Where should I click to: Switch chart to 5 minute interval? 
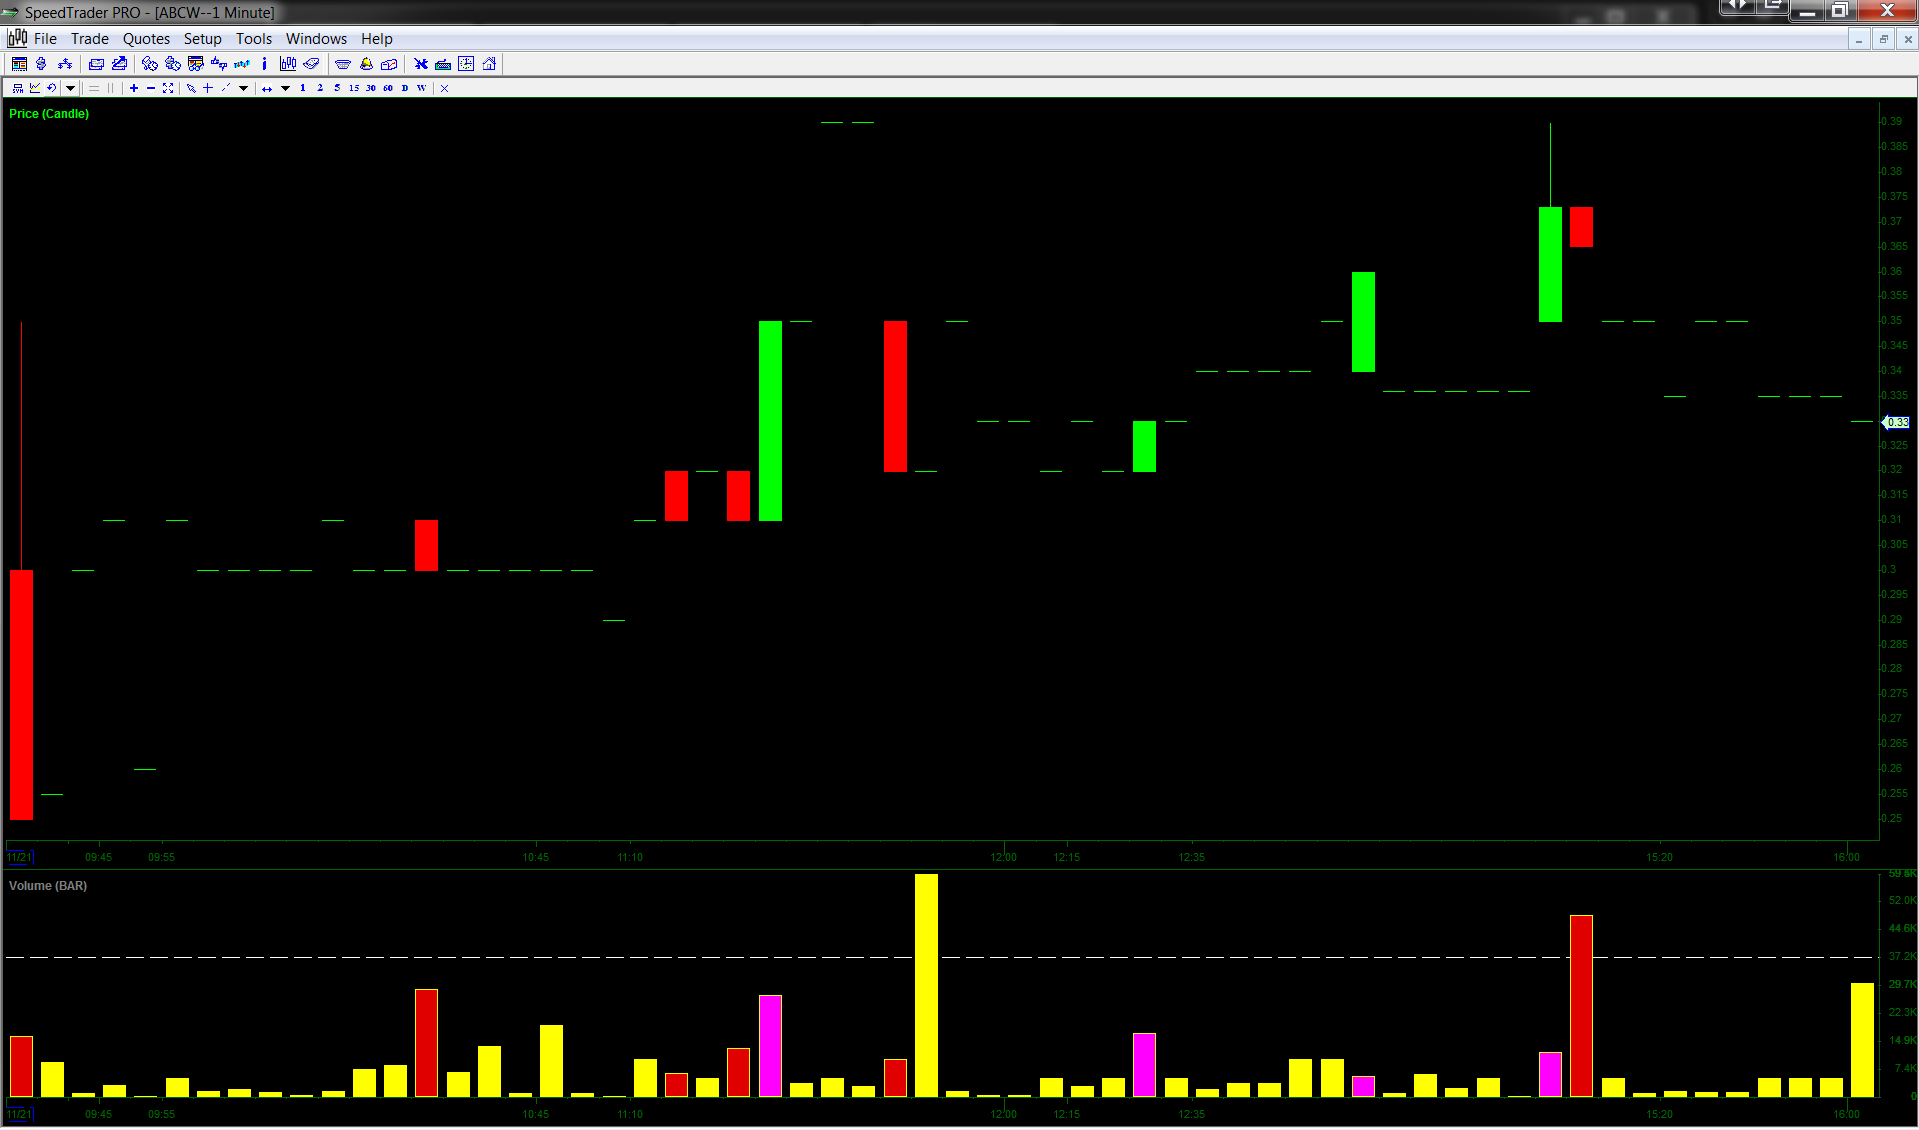(x=337, y=88)
